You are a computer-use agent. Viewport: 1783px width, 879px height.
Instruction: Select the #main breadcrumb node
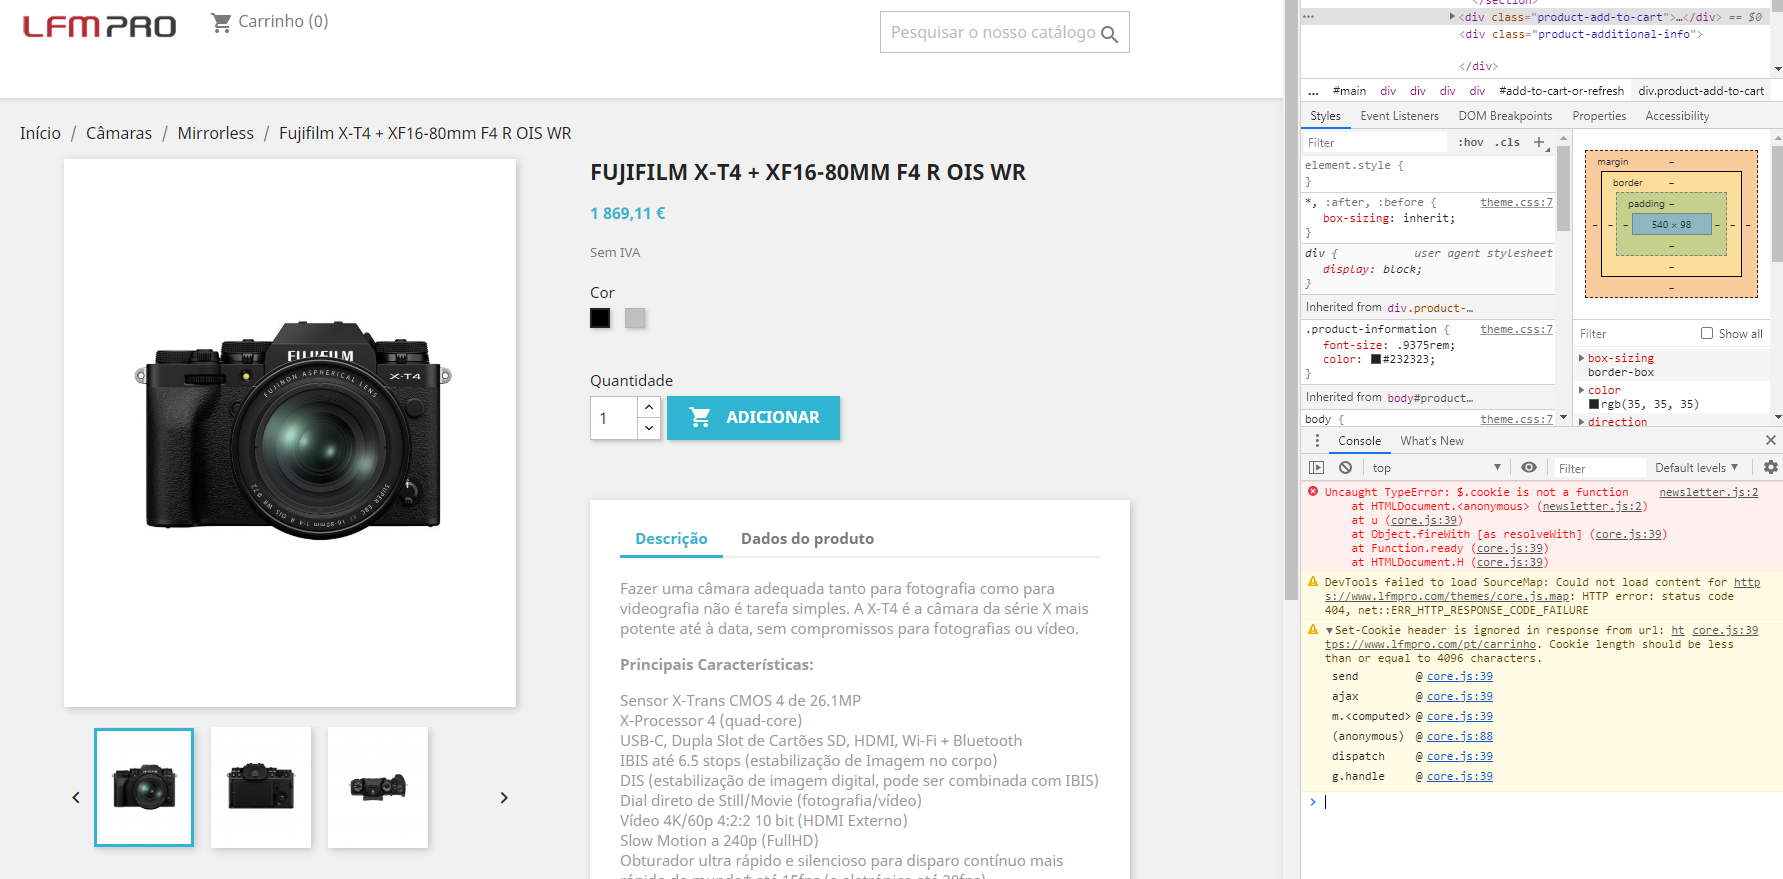pos(1349,91)
